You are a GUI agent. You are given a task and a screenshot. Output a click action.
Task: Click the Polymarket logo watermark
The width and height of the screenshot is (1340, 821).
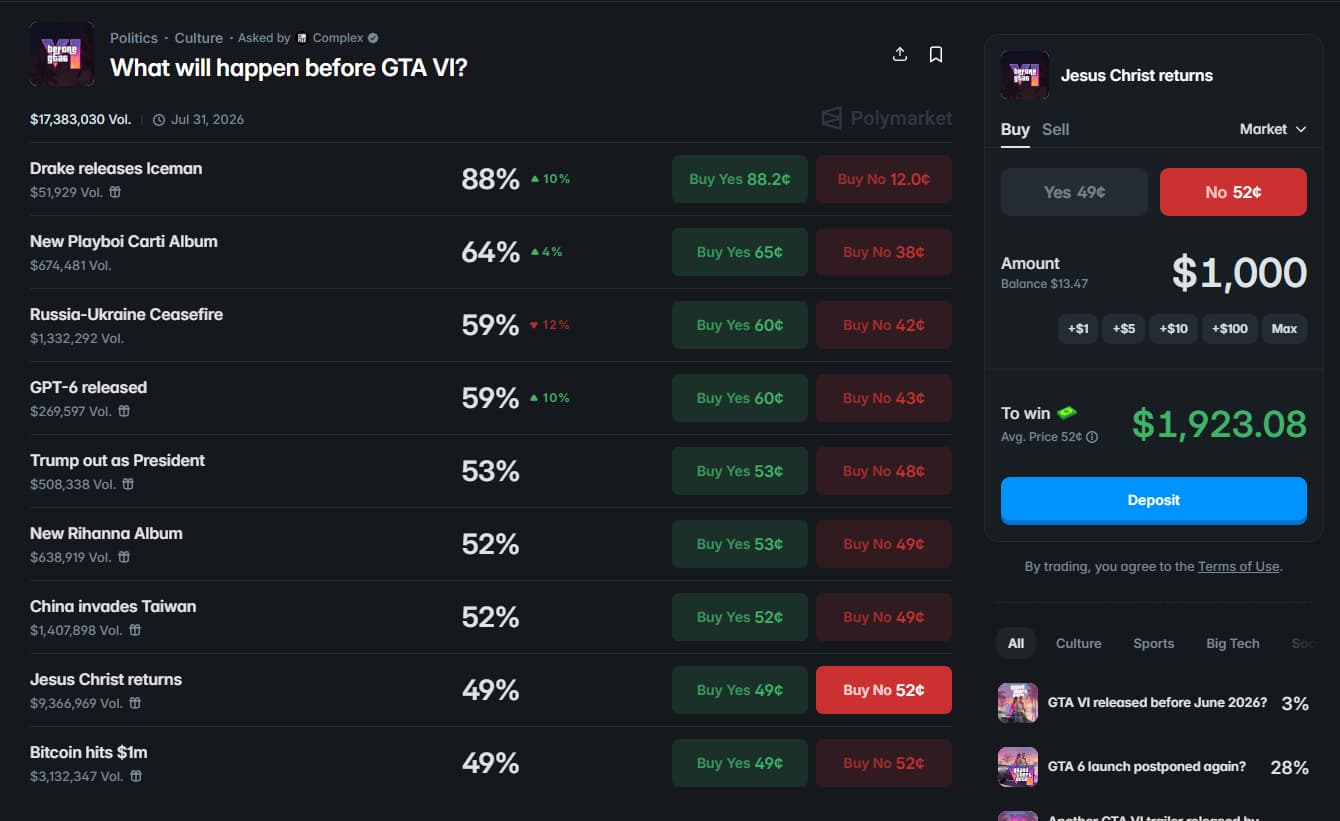886,118
